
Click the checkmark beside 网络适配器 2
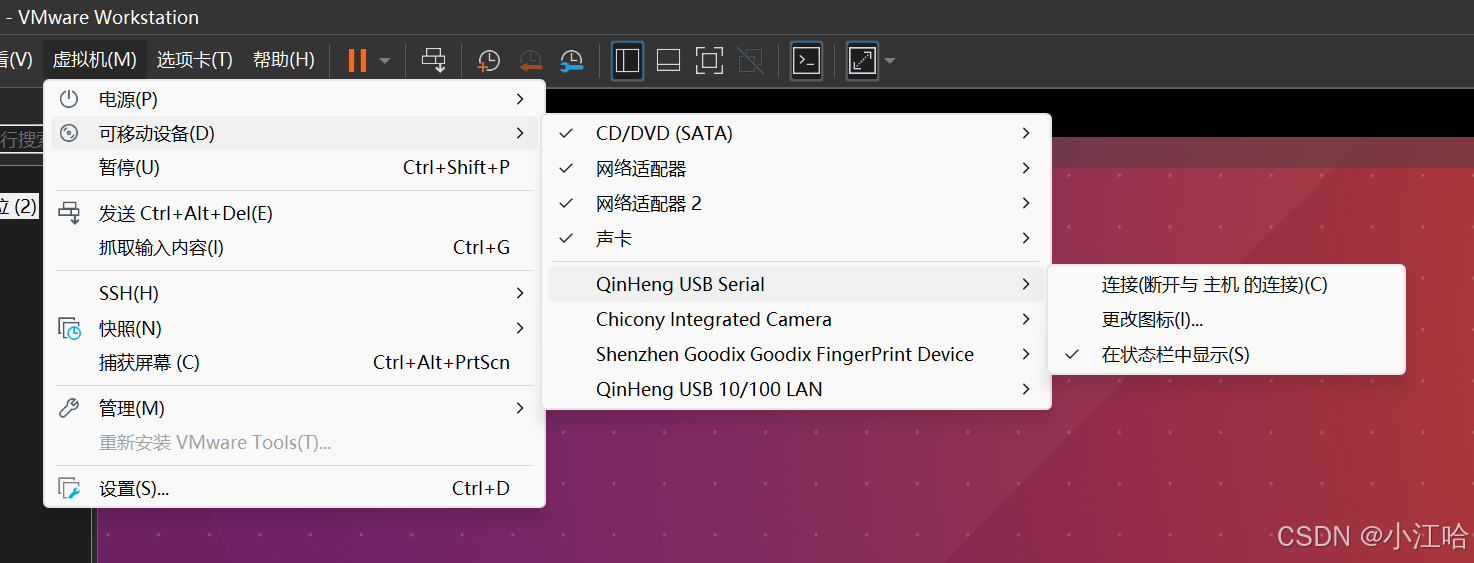click(x=566, y=203)
